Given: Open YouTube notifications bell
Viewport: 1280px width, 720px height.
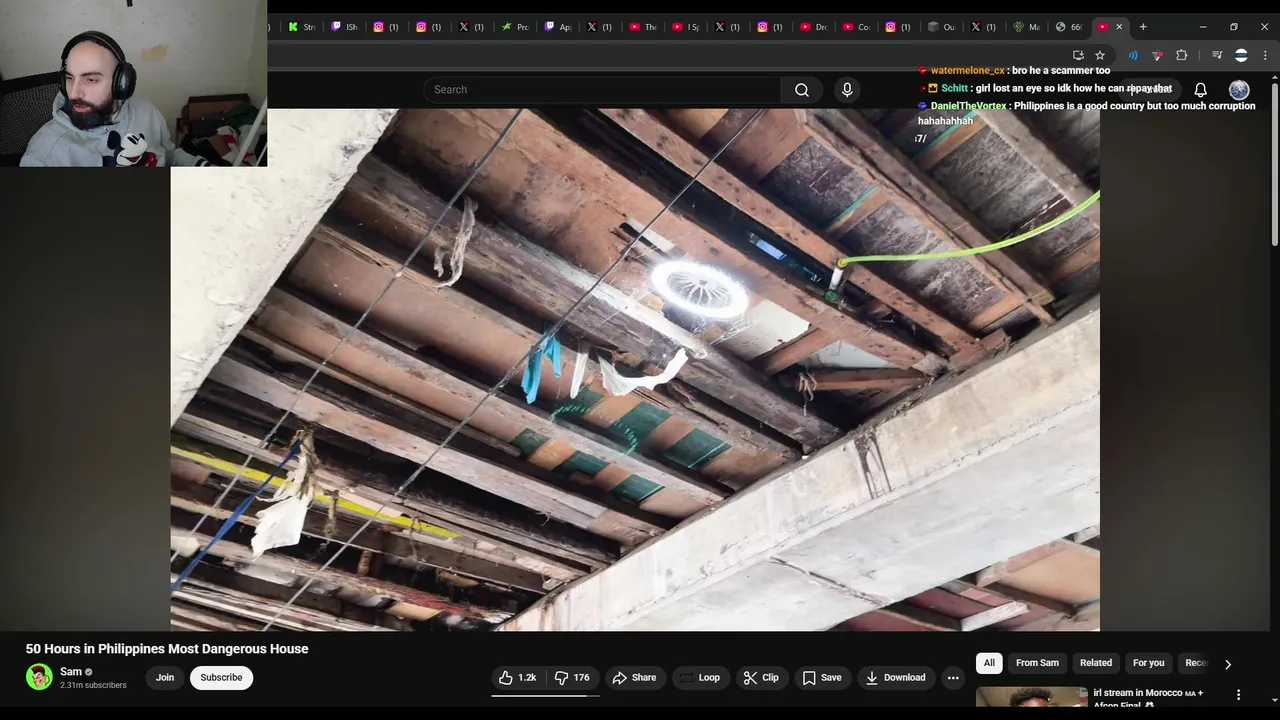Looking at the screenshot, I should [x=1200, y=90].
